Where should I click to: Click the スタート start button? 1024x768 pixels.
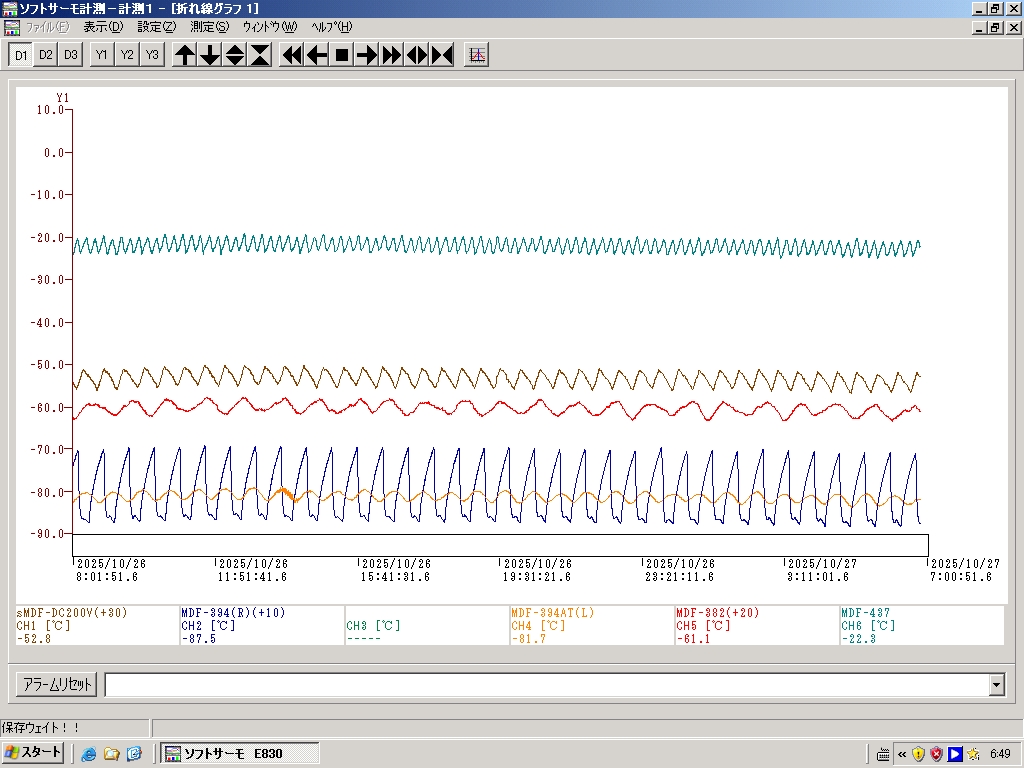34,753
